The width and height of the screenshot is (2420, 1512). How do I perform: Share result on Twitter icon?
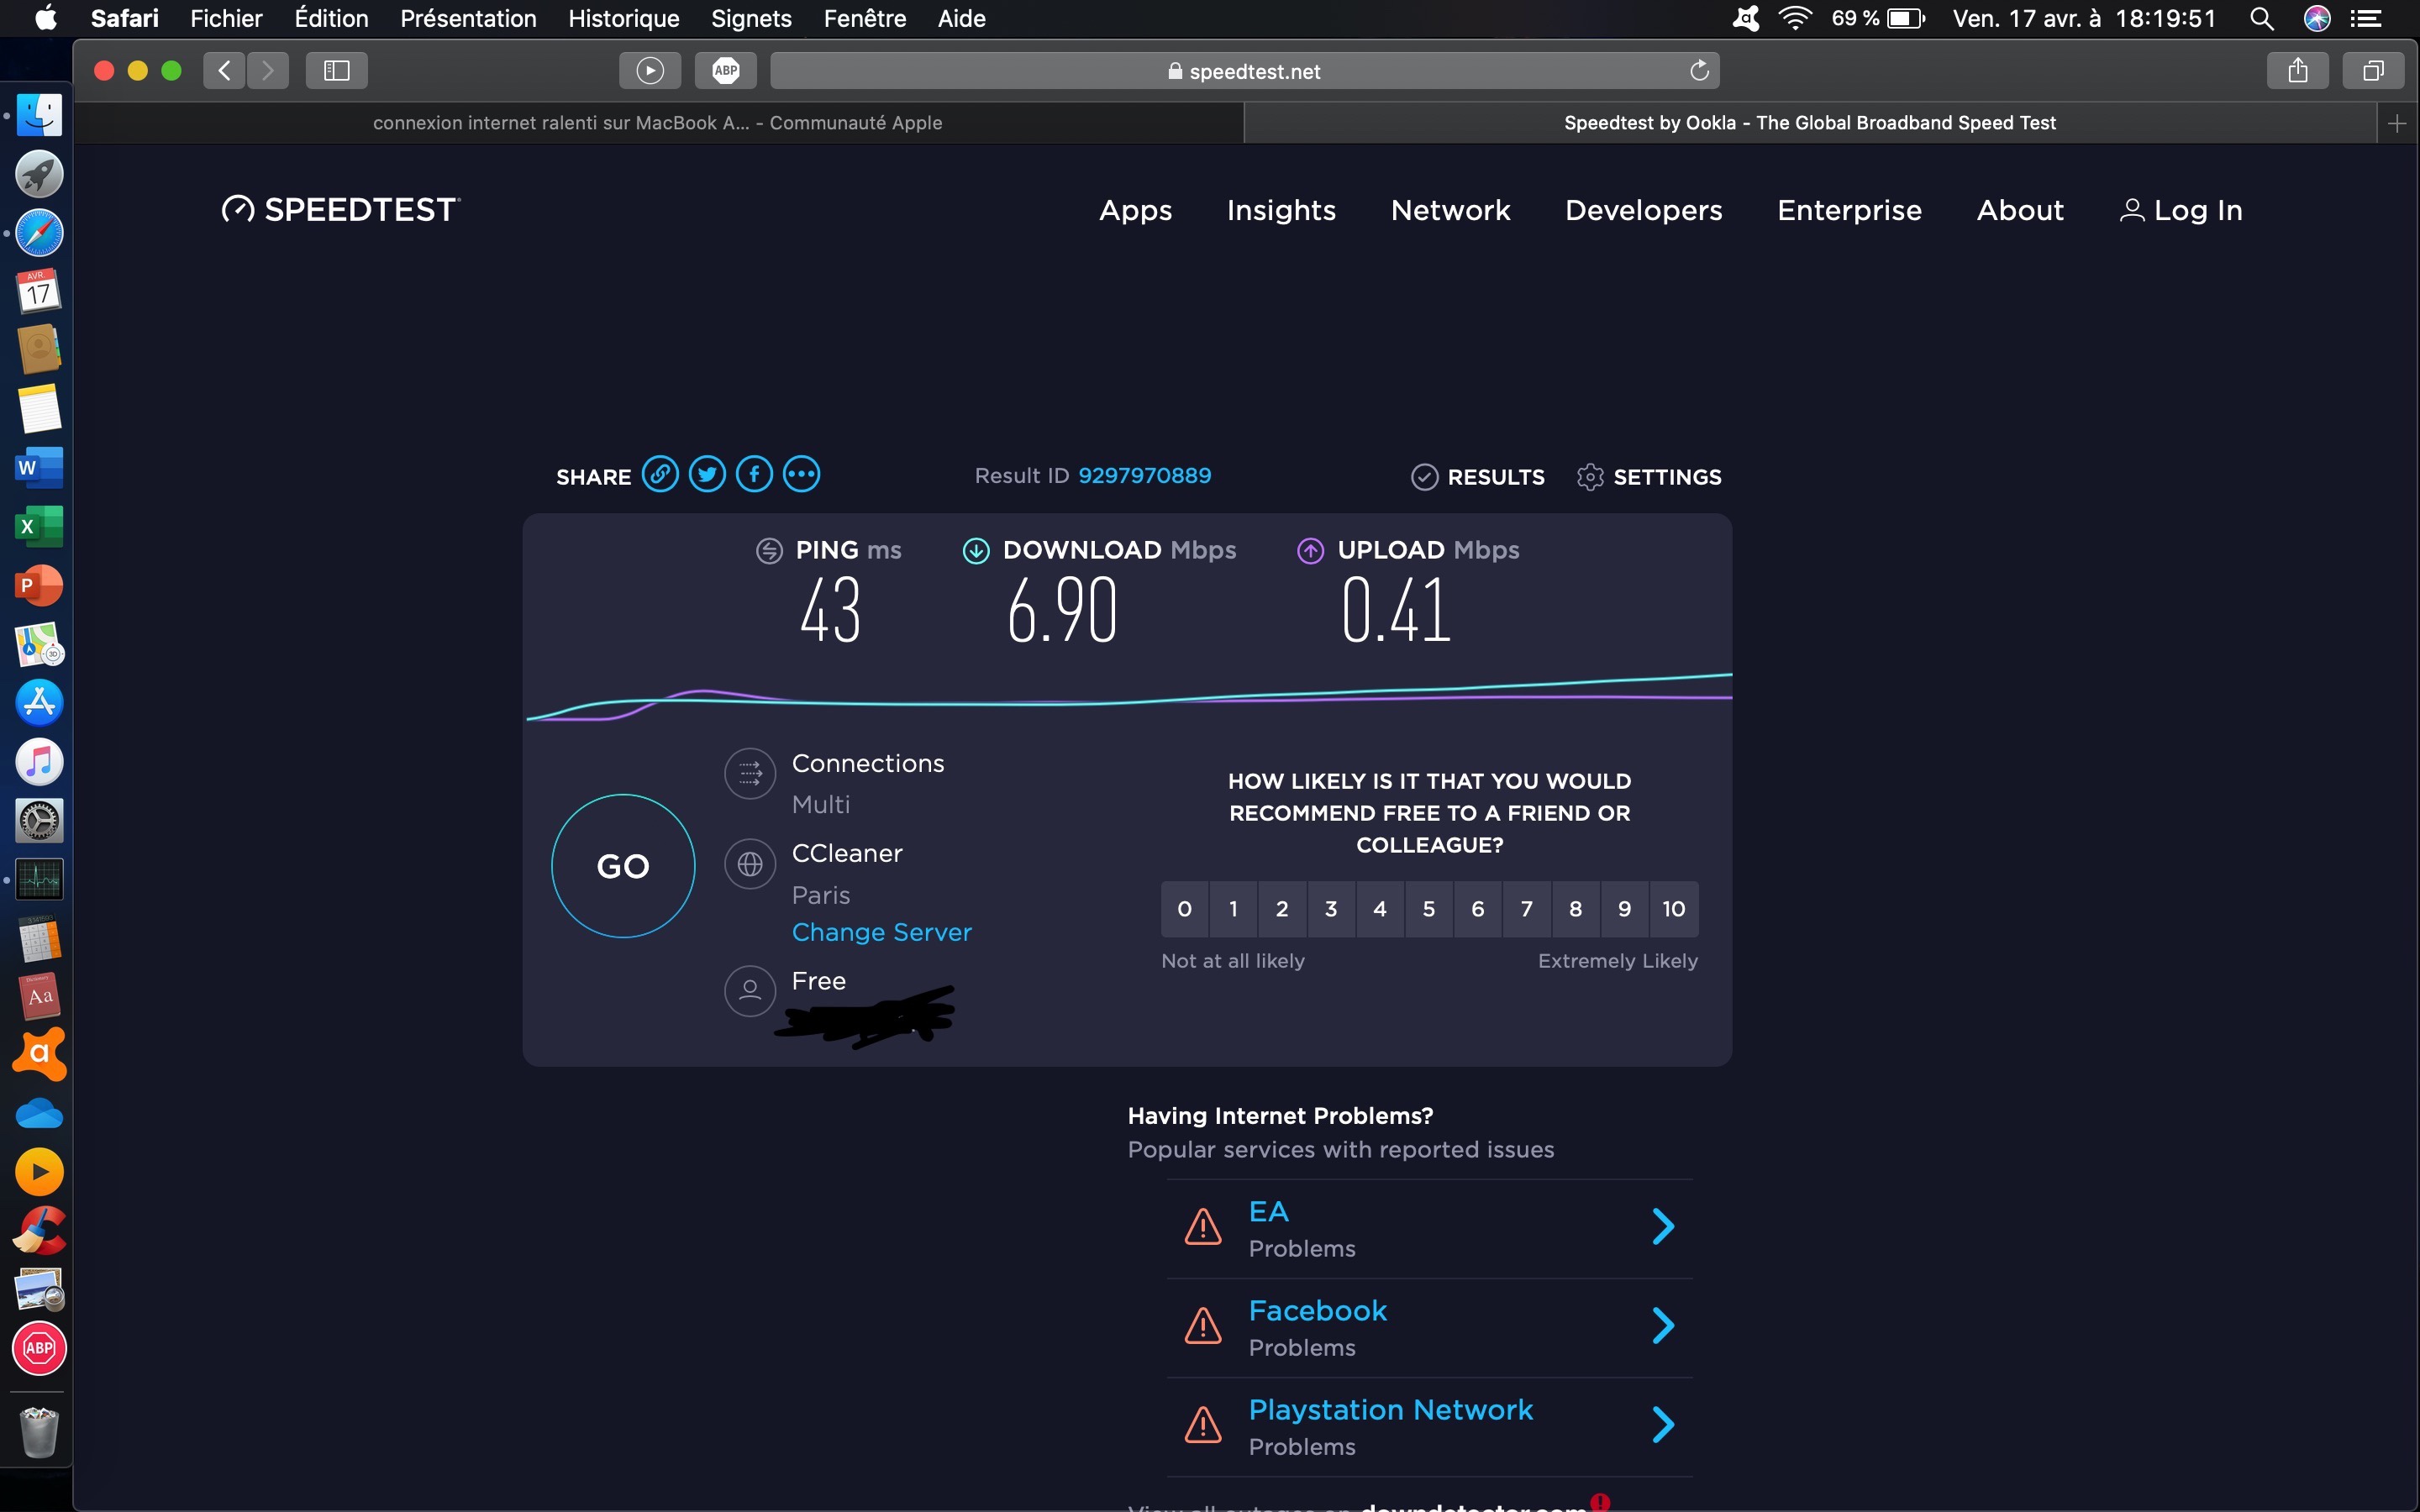tap(707, 474)
